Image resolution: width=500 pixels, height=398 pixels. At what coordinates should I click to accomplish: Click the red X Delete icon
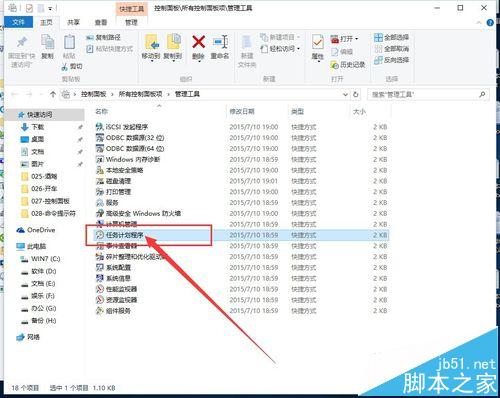[198, 42]
